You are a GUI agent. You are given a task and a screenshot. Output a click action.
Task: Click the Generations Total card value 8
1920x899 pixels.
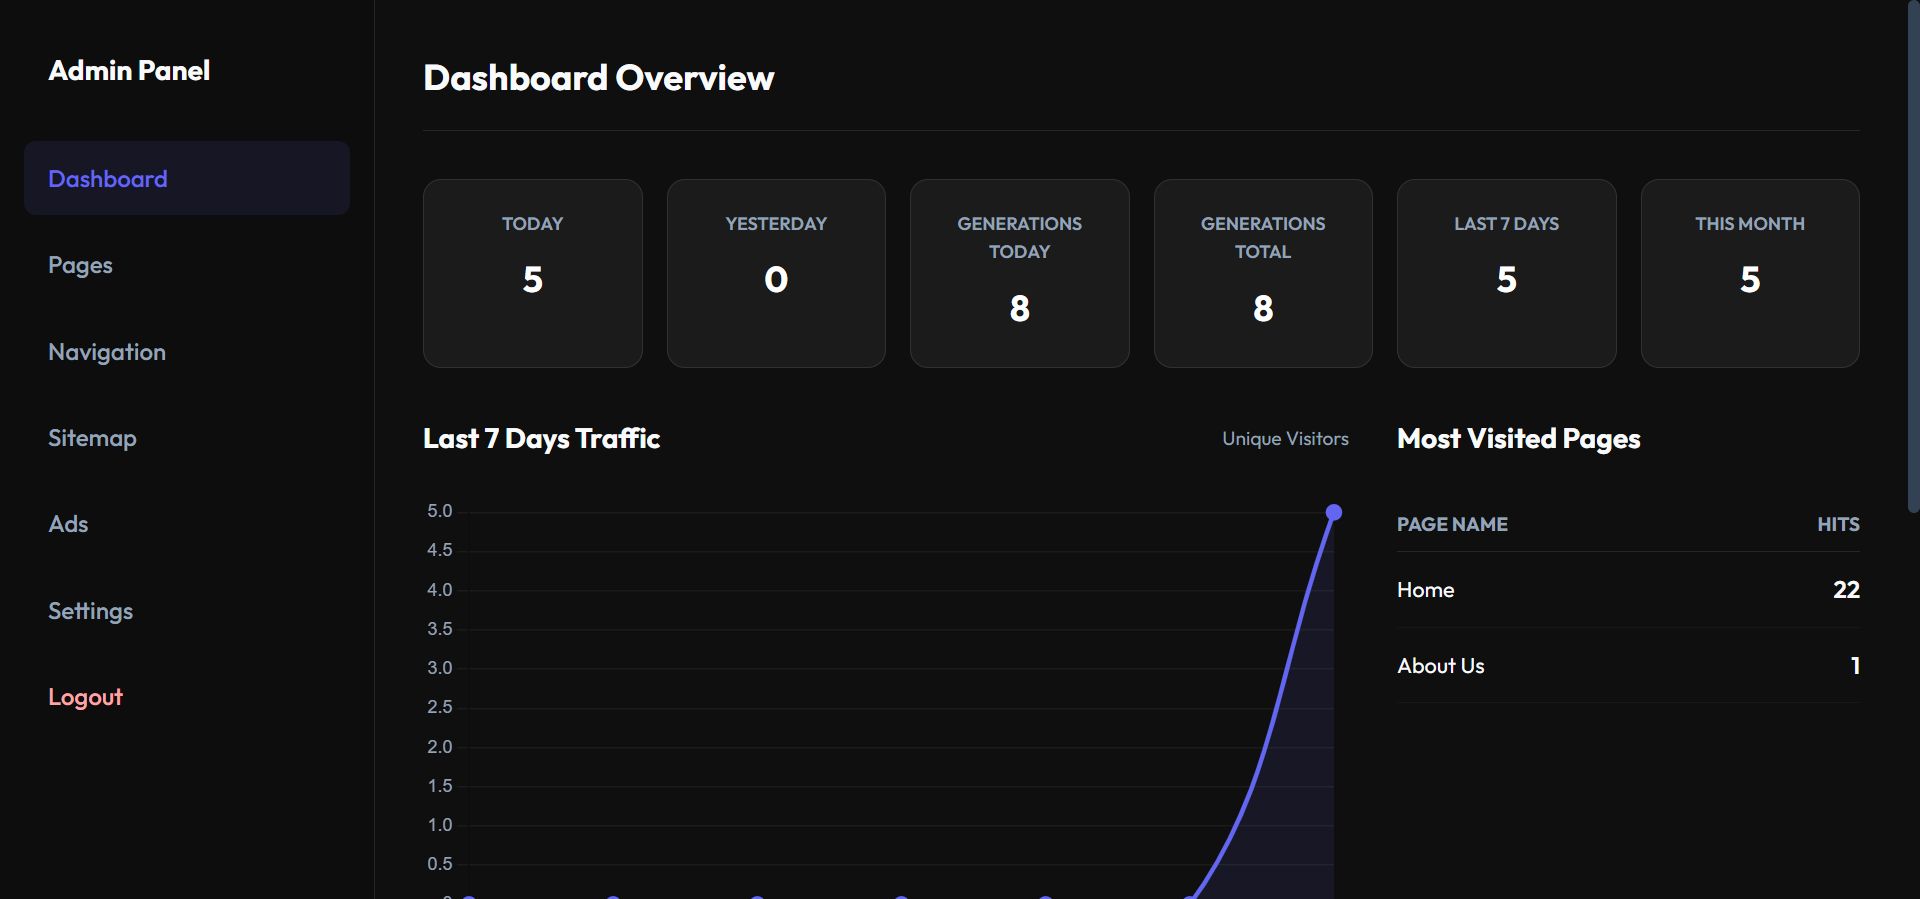click(1263, 308)
